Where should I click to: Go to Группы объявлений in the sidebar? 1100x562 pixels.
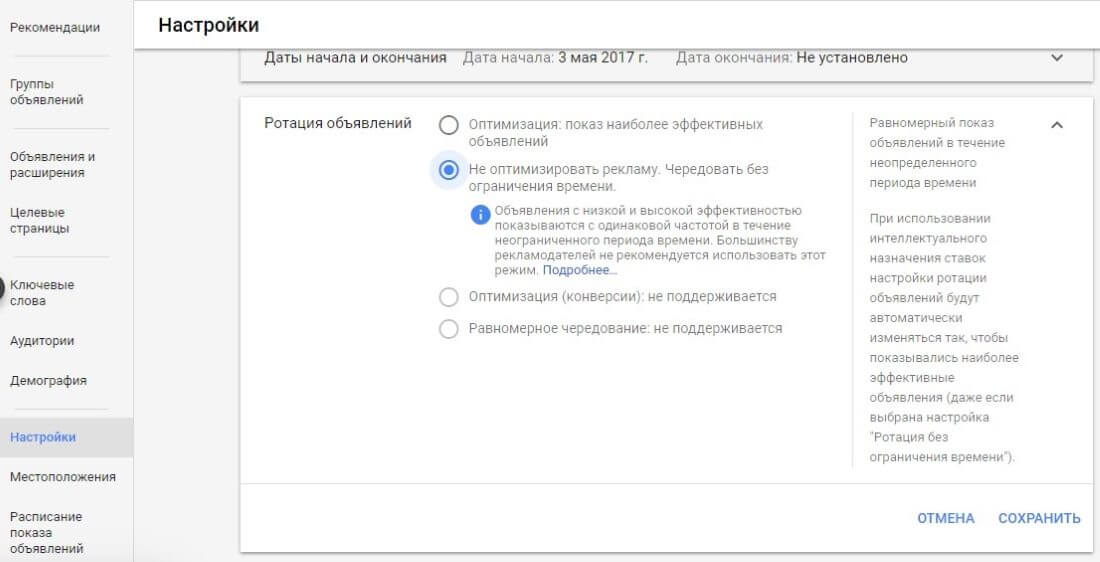46,92
